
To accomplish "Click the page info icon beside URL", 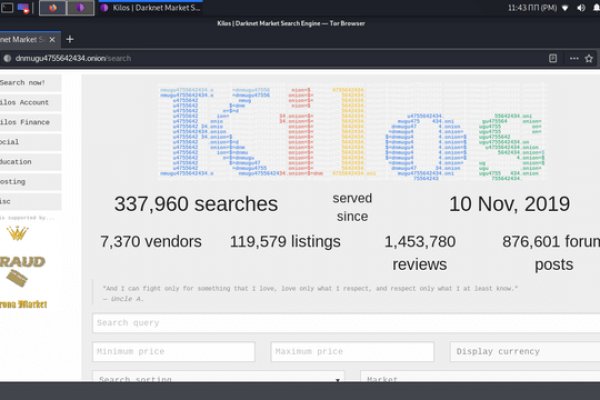I will point(7,58).
